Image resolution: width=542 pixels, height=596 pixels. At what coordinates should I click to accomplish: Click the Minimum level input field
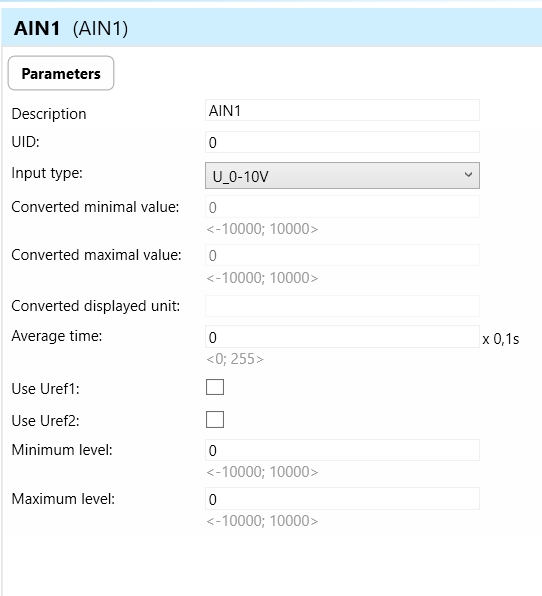pyautogui.click(x=342, y=450)
